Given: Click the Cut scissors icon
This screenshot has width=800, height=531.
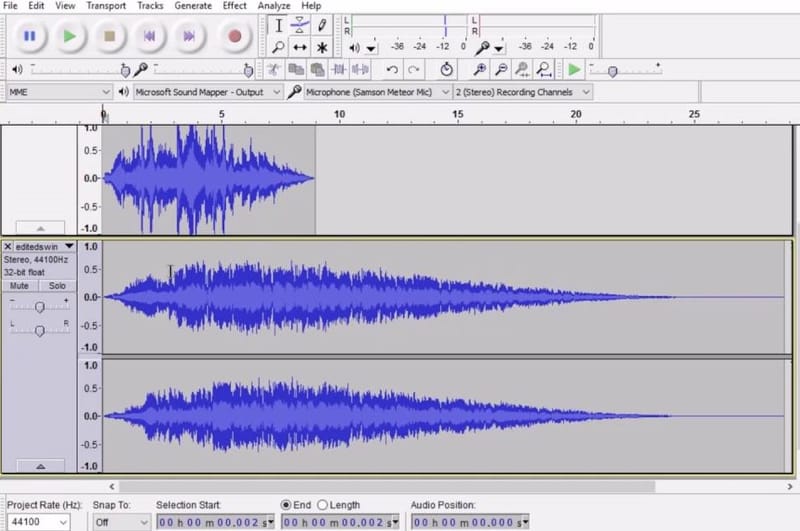Looking at the screenshot, I should 274,69.
